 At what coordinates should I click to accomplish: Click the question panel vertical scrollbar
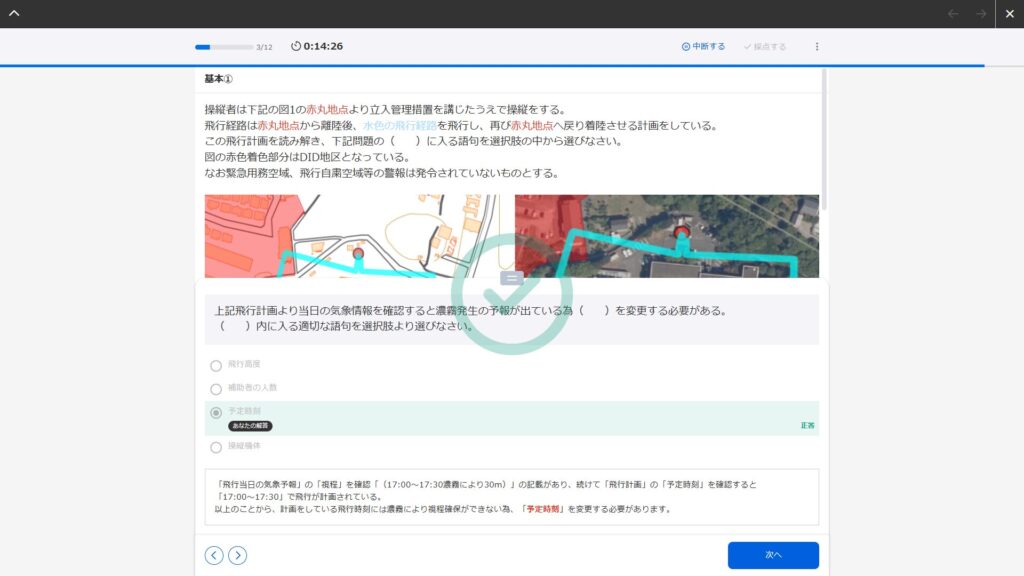(x=824, y=140)
